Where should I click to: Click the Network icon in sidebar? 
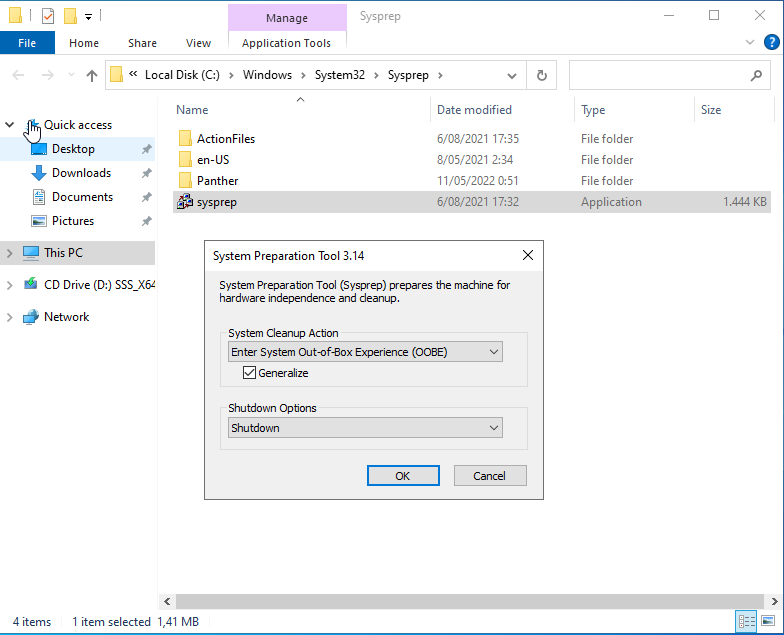30,317
